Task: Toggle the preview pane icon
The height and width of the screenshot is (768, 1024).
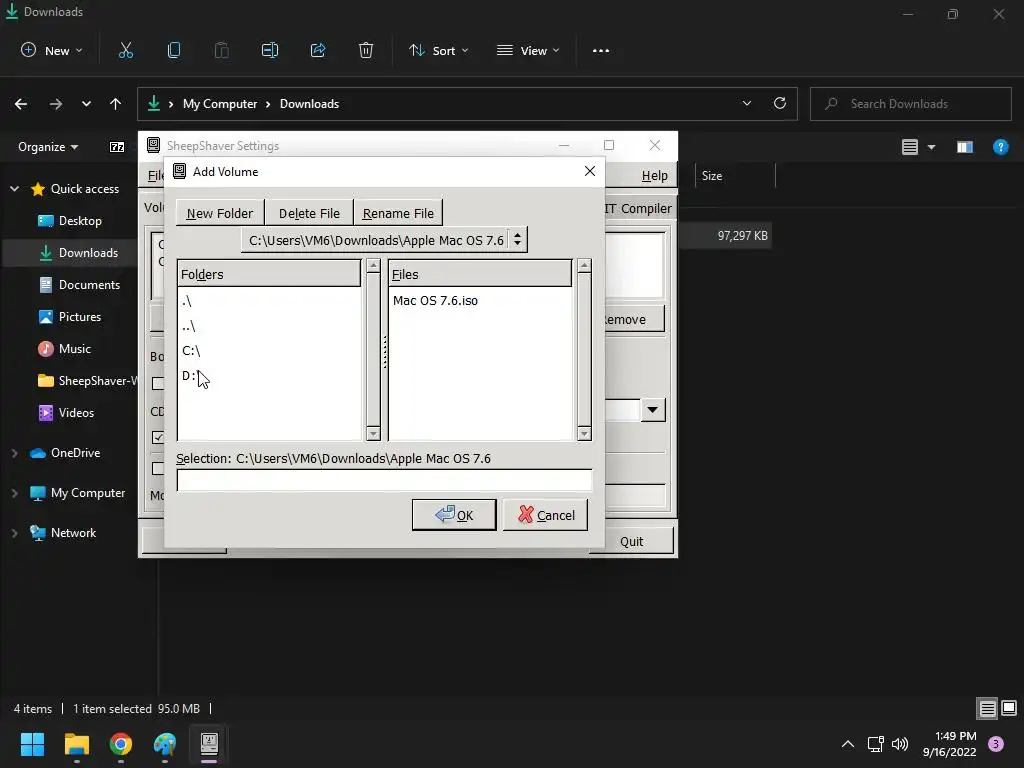Action: 965,147
